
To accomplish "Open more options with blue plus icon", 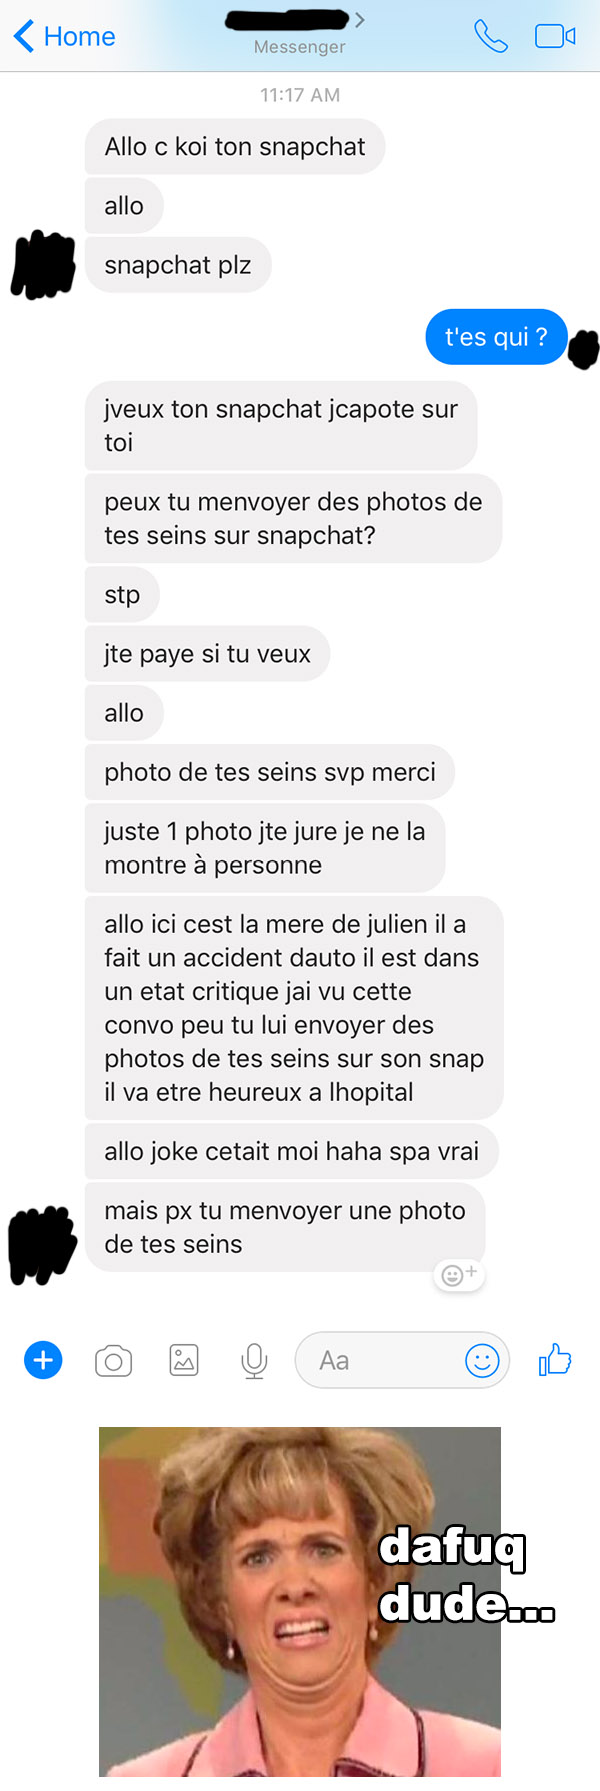I will (43, 1360).
